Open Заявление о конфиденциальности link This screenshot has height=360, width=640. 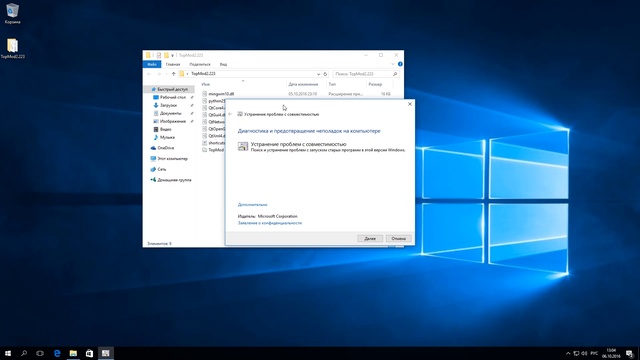click(270, 223)
